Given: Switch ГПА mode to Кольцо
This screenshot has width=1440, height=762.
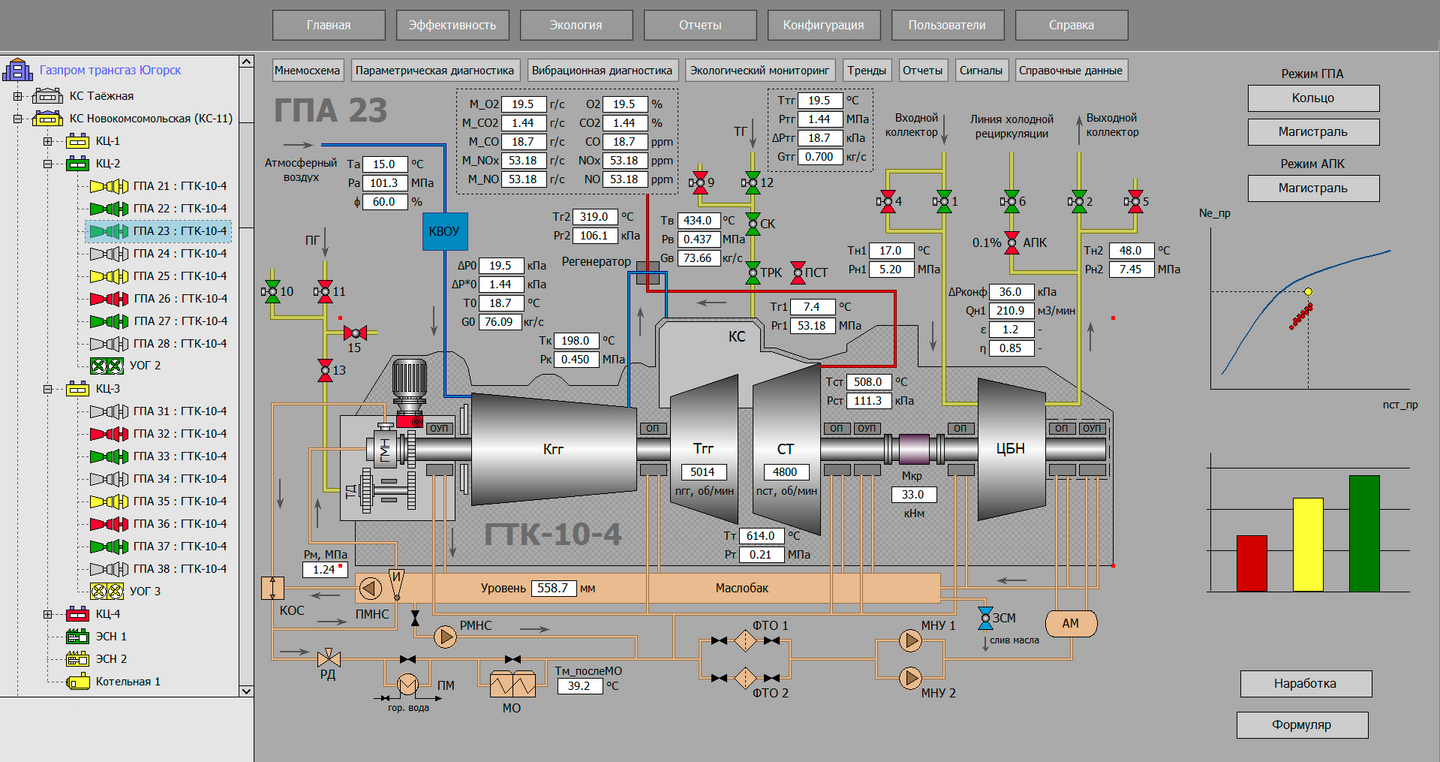Looking at the screenshot, I should [1313, 98].
